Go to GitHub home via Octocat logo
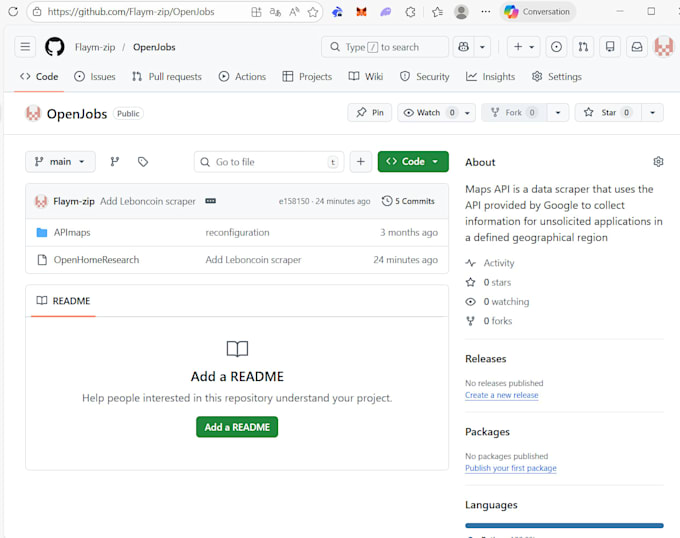Viewport: 680px width, 538px height. tap(55, 47)
